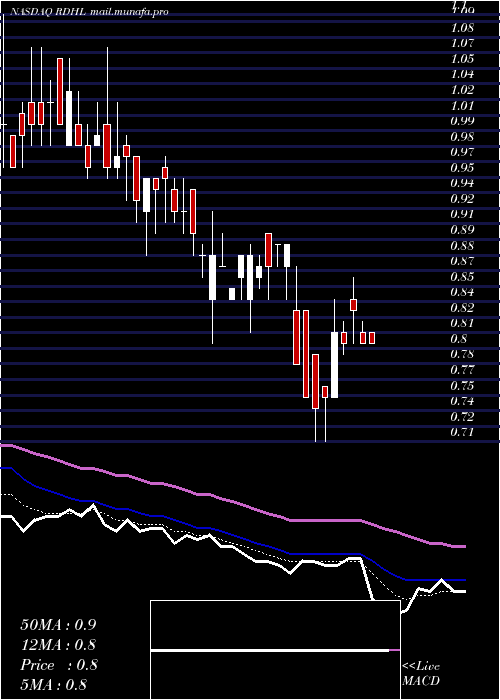Click the 1.01 price axis label
The height and width of the screenshot is (700, 500).
coord(462,106)
